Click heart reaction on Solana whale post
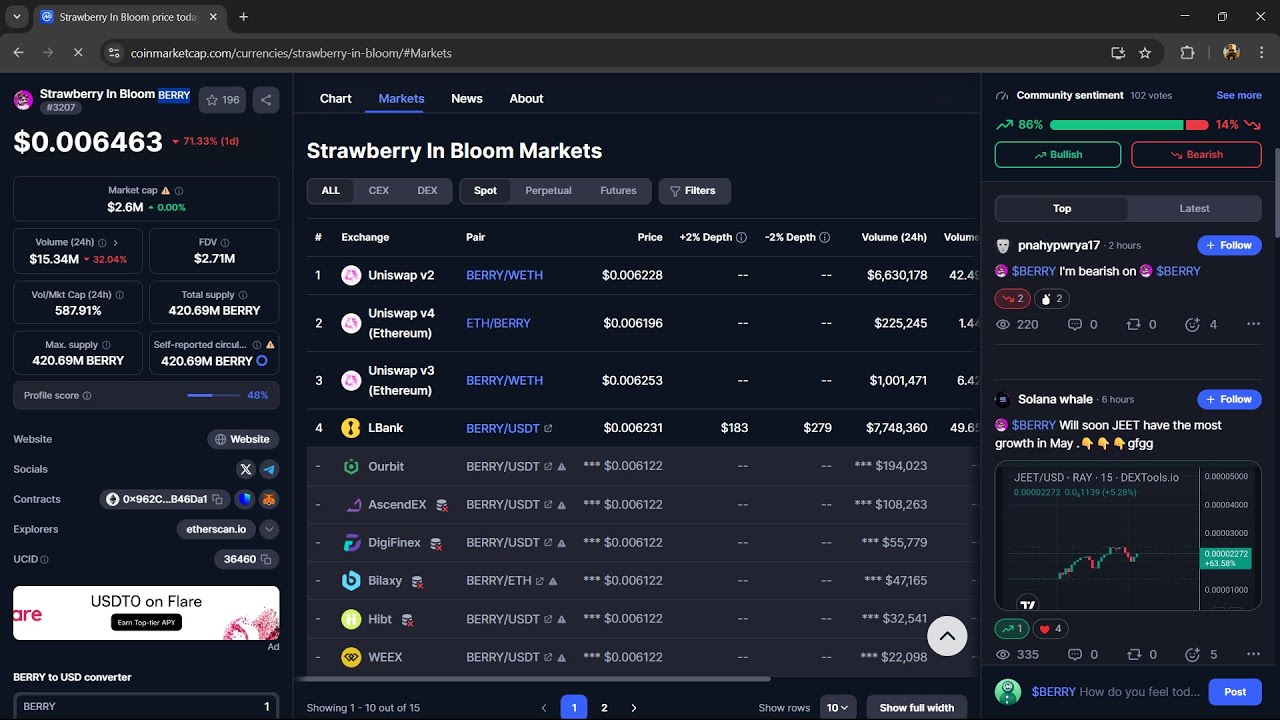This screenshot has height=720, width=1280. pos(1049,629)
